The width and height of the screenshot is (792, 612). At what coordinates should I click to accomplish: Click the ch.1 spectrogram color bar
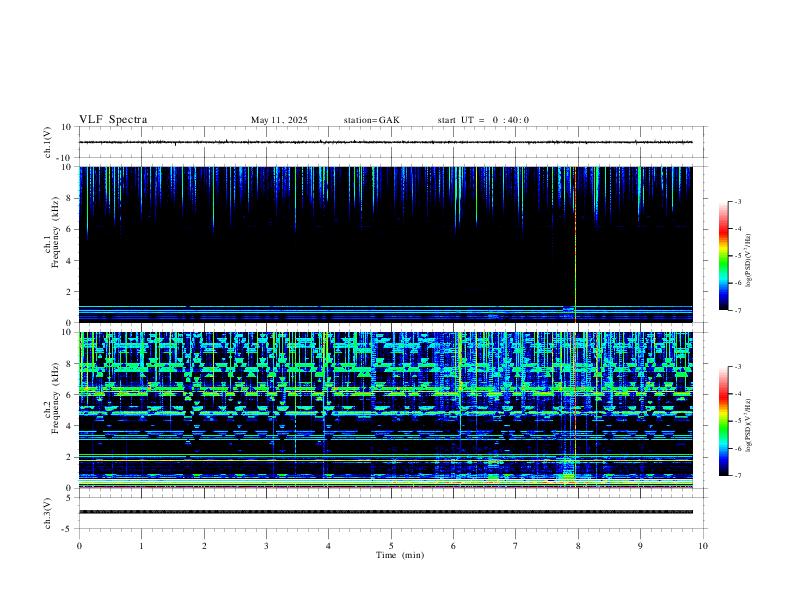click(x=723, y=256)
